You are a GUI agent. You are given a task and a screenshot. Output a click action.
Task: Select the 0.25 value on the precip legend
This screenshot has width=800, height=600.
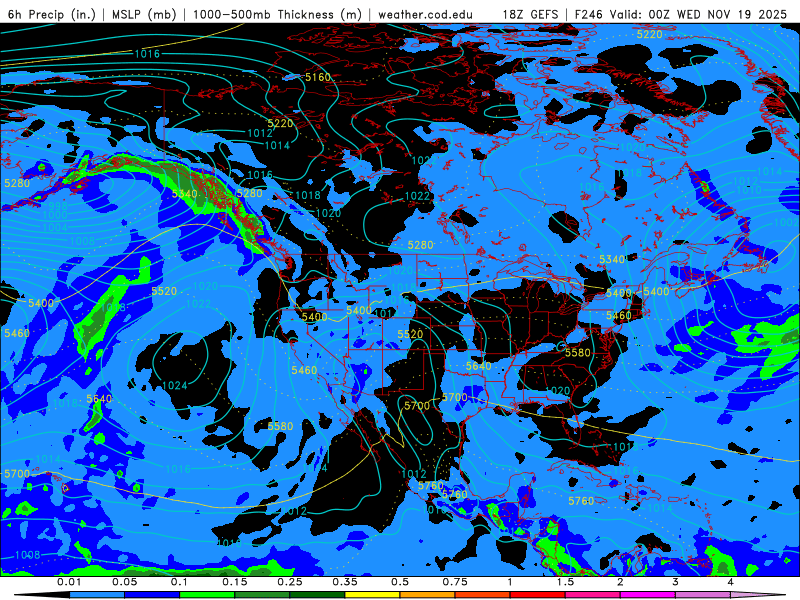tap(290, 582)
